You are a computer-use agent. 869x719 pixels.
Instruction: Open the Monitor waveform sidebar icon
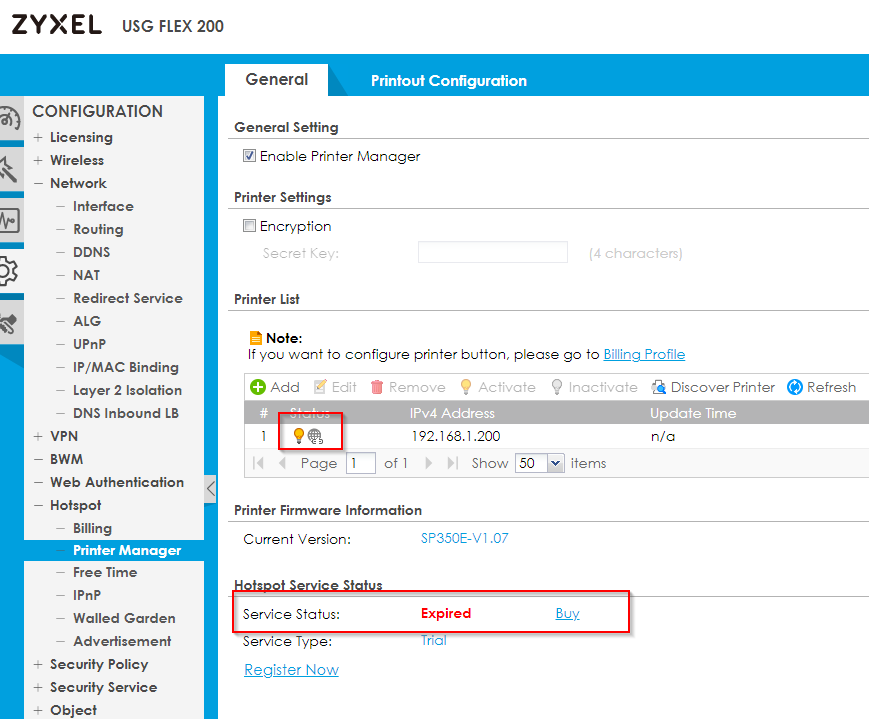pos(8,220)
